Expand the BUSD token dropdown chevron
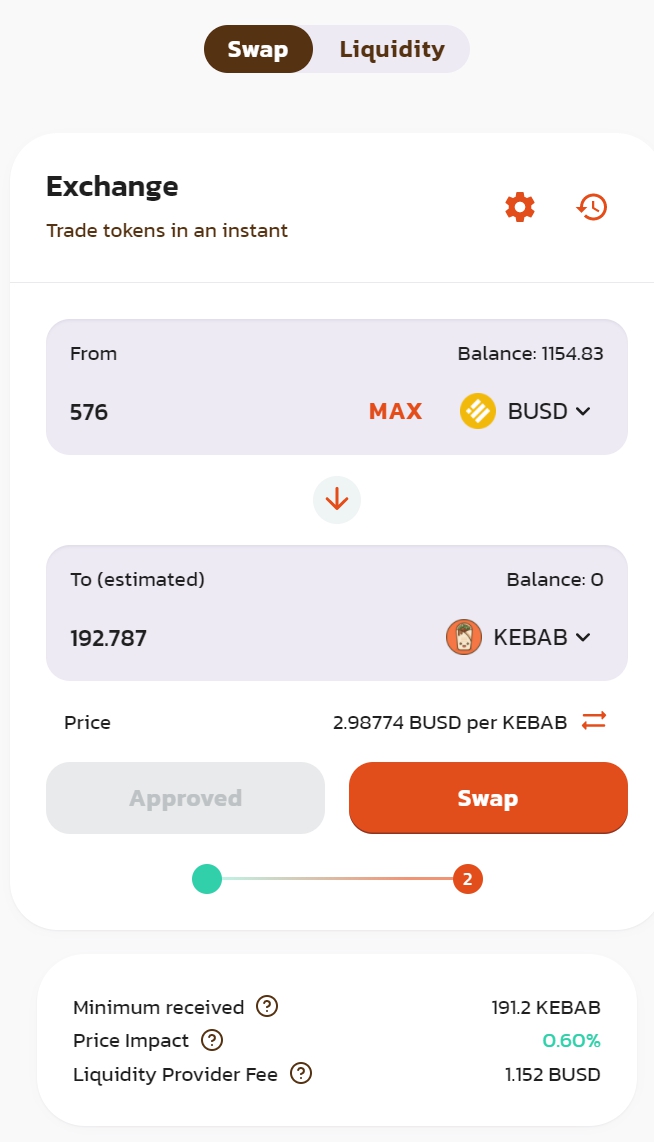This screenshot has height=1142, width=654. 583,411
